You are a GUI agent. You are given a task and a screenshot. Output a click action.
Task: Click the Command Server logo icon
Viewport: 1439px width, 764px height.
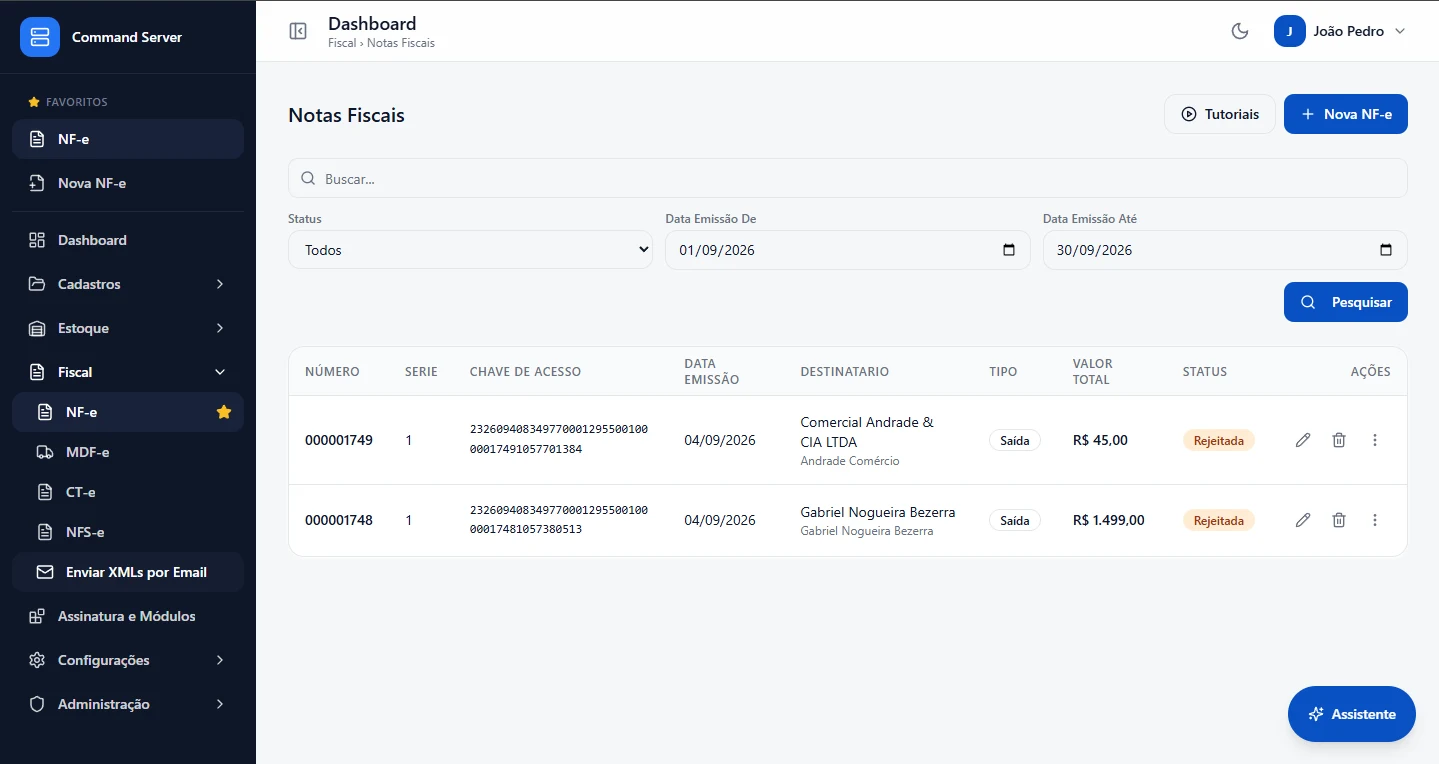pos(40,37)
